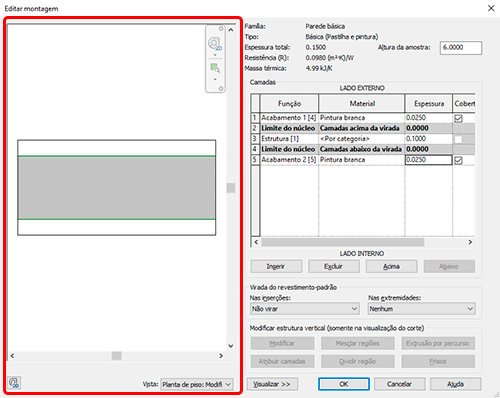Screen dimensions: 500x398
Task: Click the preview scroll down arrow
Action: (231, 346)
